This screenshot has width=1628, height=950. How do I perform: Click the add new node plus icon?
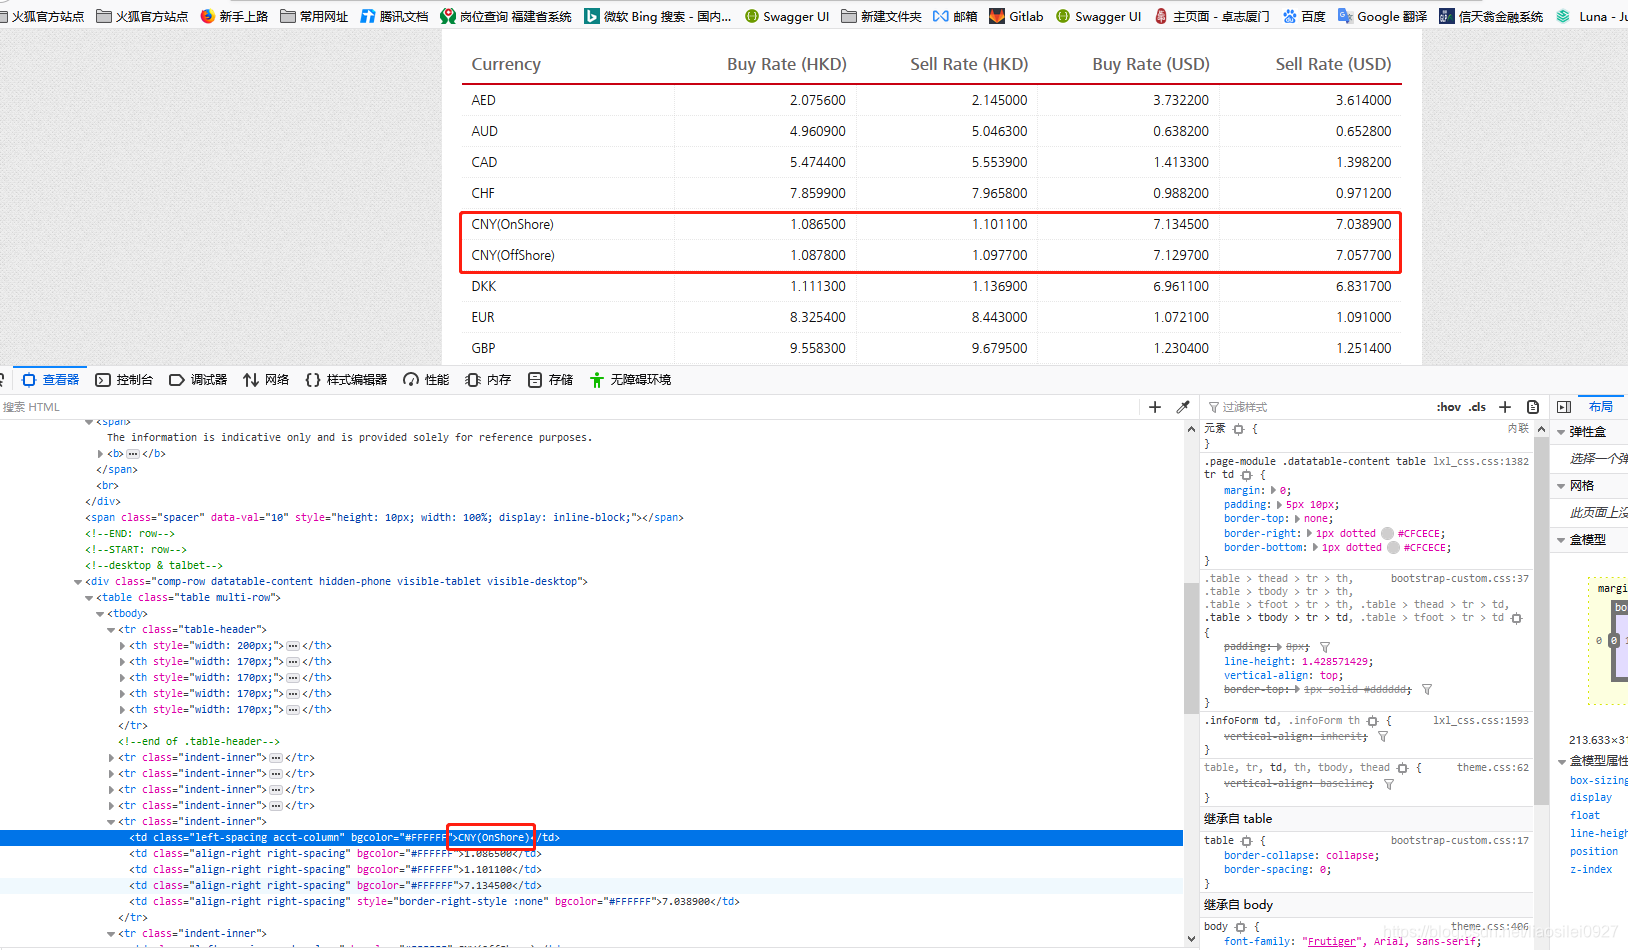(x=1155, y=407)
